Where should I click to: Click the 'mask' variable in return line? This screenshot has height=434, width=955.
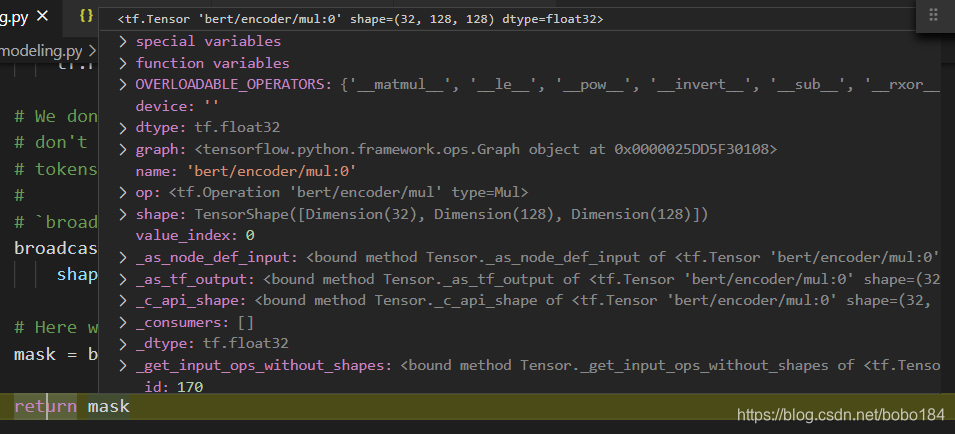point(108,406)
